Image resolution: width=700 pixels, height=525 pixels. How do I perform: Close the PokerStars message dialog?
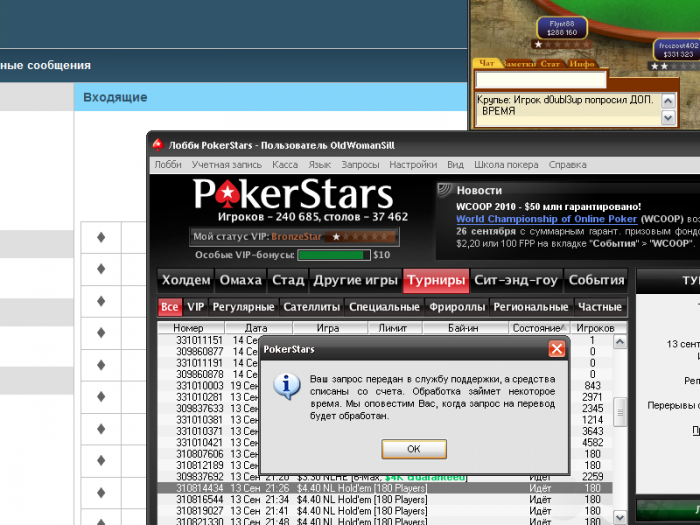point(556,349)
